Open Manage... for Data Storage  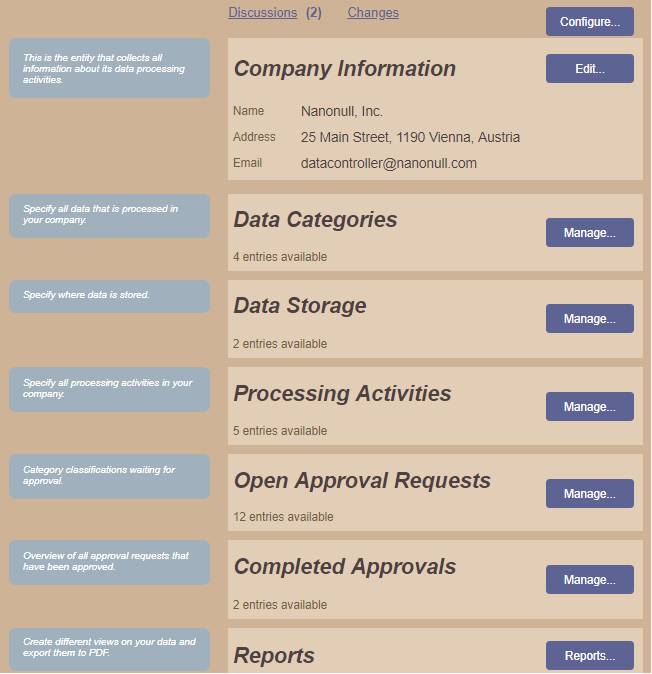click(590, 319)
